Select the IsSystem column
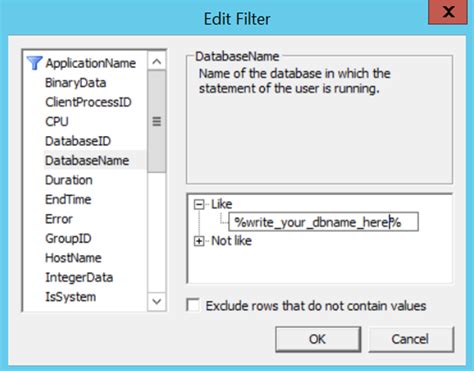This screenshot has height=371, width=474. click(71, 297)
